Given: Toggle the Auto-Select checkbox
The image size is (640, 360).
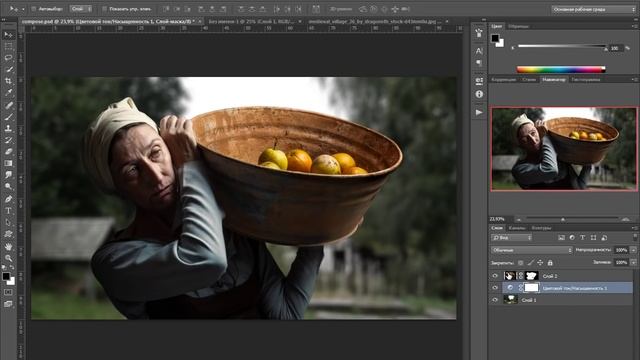Looking at the screenshot, I should [34, 9].
